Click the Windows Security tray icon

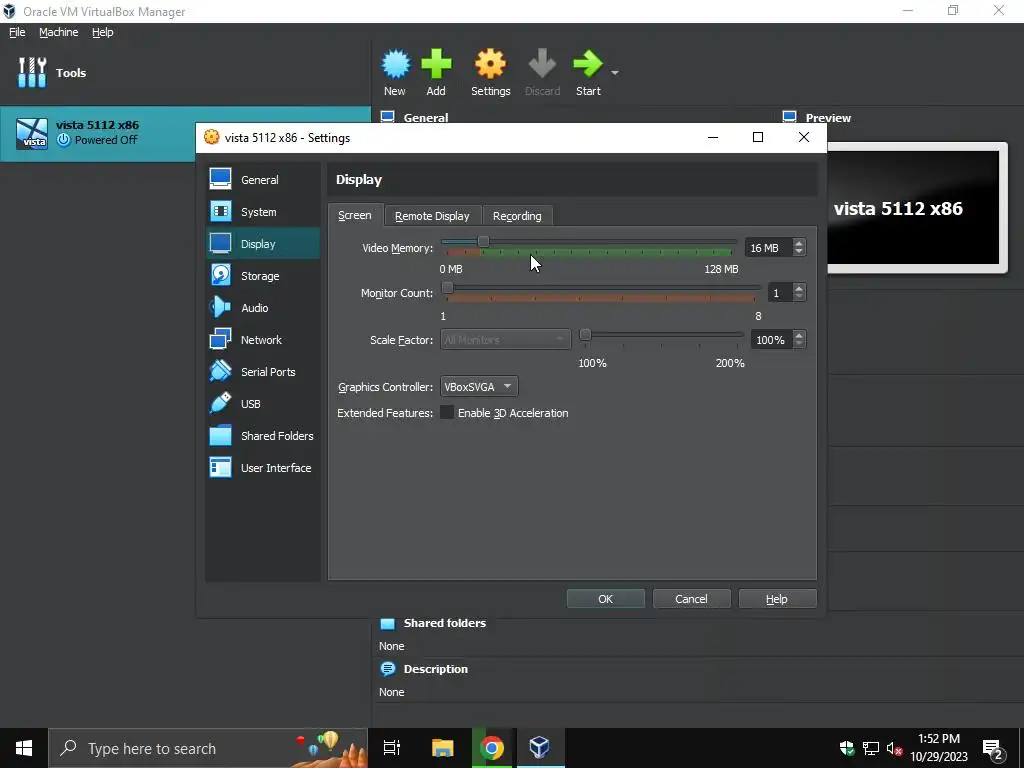click(x=846, y=748)
